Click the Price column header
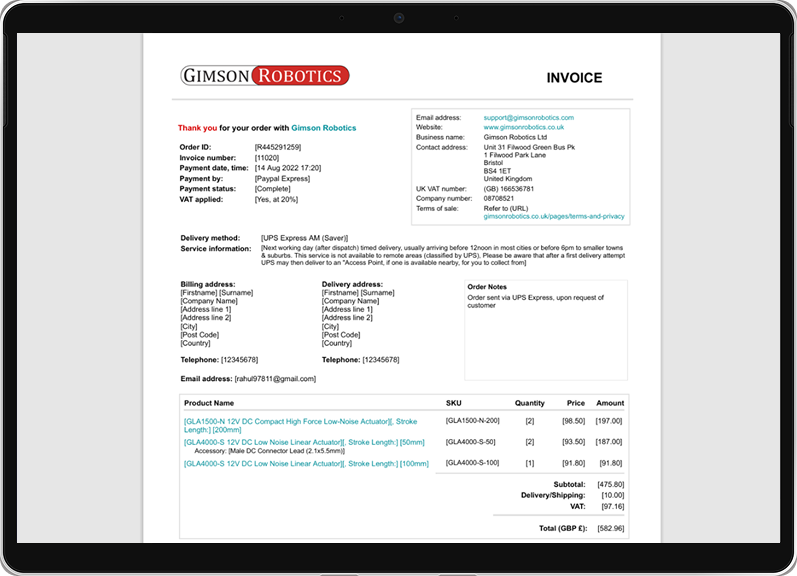Image resolution: width=797 pixels, height=576 pixels. point(575,403)
